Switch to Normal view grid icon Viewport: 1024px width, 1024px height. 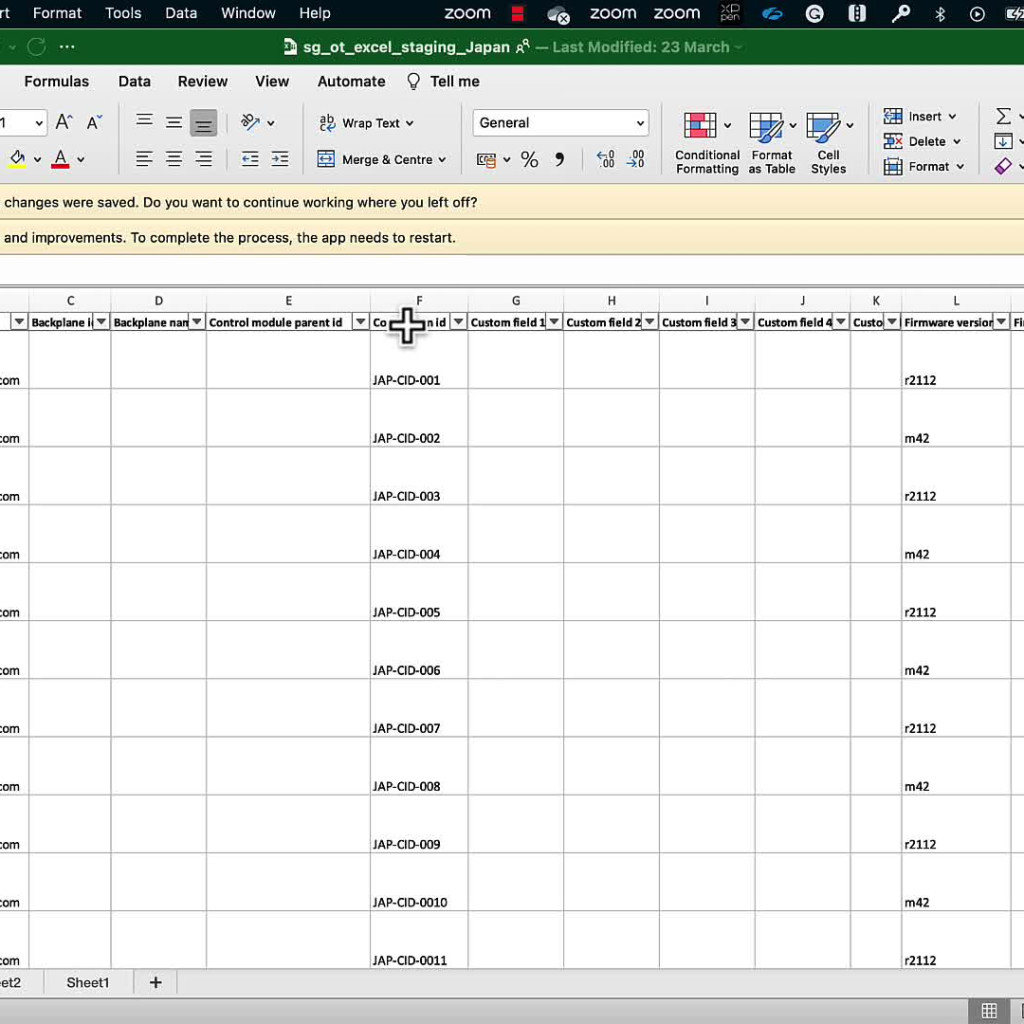989,1010
